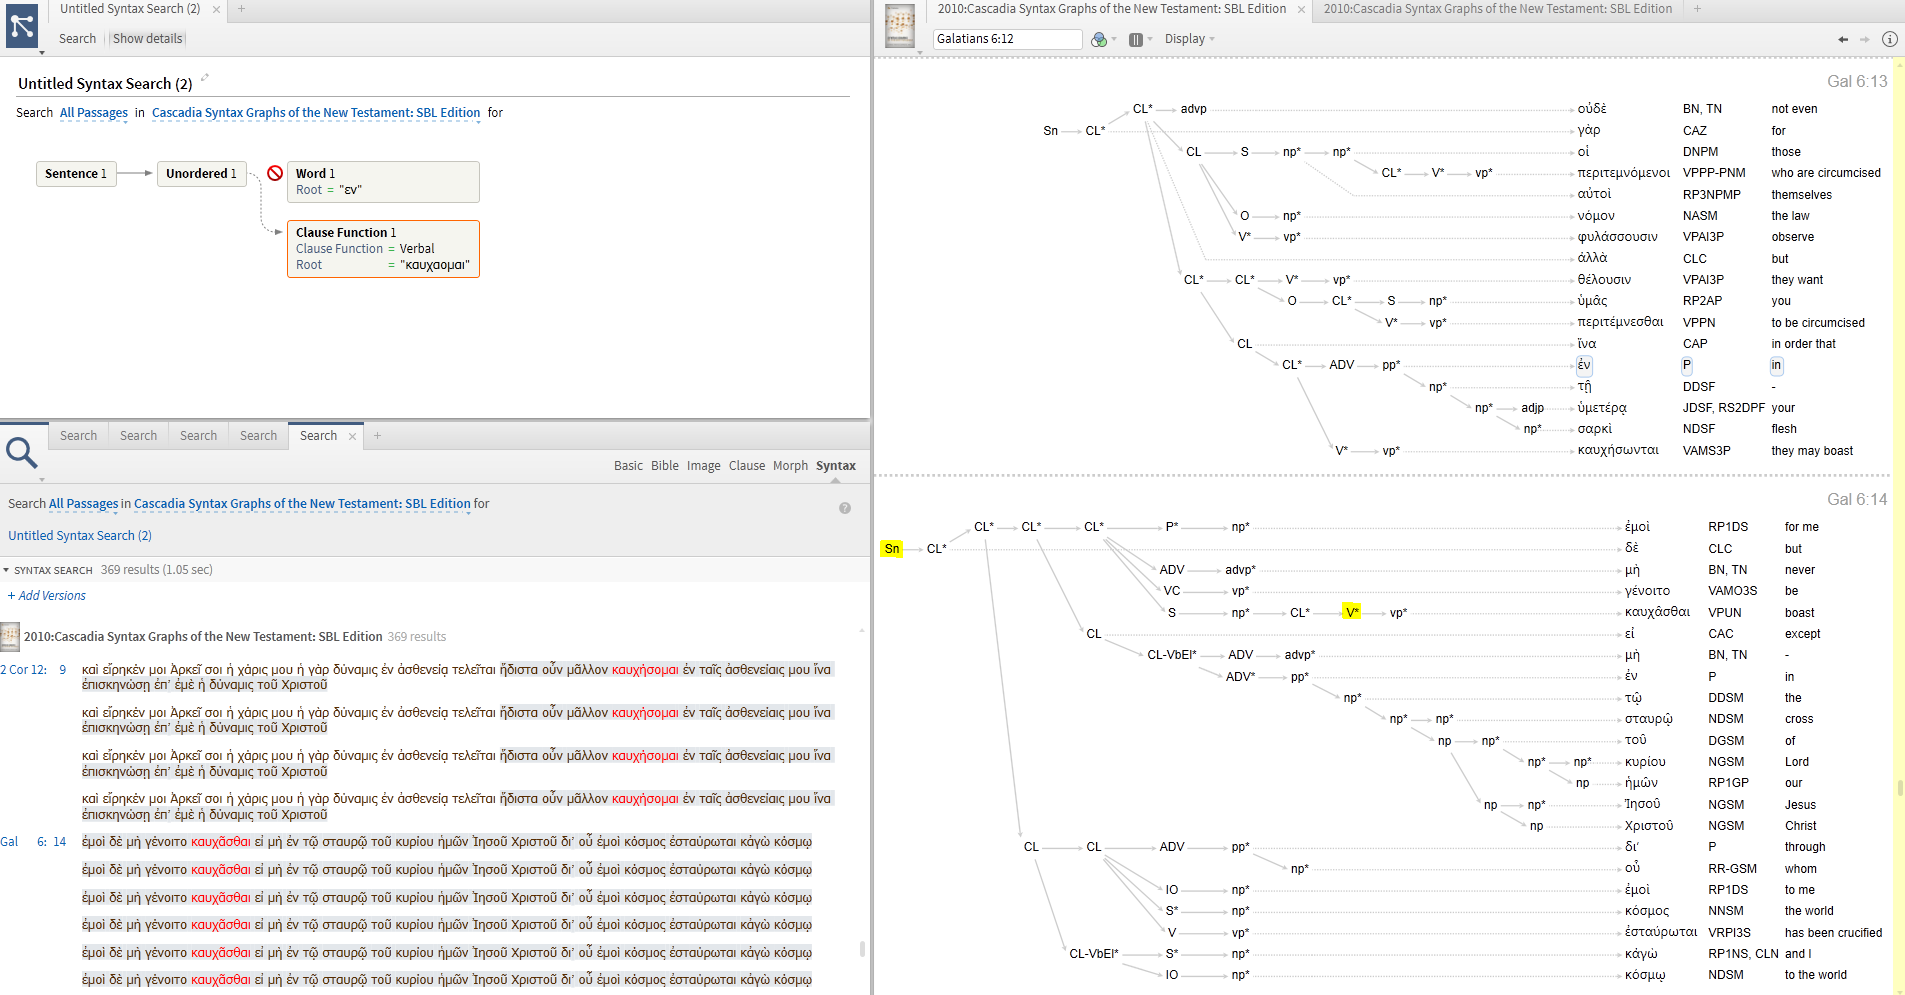Switch to the first Search tab
The width and height of the screenshot is (1905, 995).
pos(78,436)
